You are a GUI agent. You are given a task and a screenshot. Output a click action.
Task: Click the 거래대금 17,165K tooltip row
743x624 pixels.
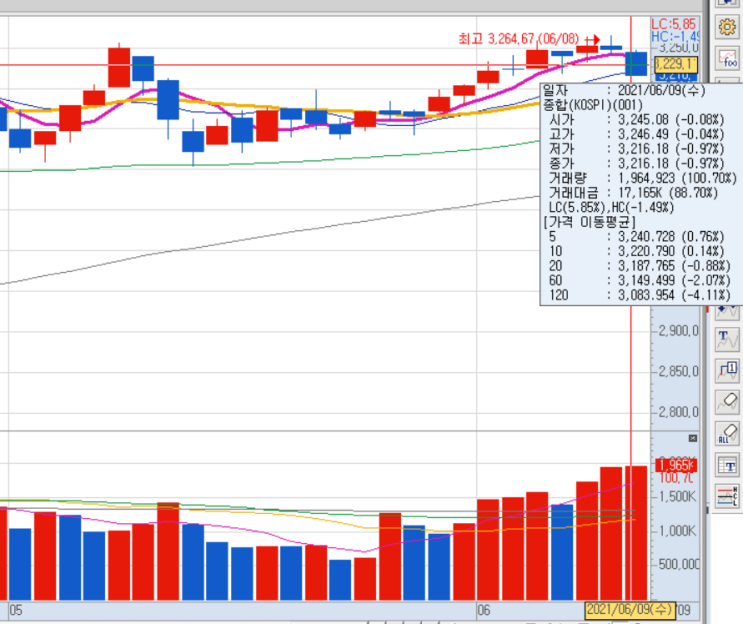(x=633, y=193)
